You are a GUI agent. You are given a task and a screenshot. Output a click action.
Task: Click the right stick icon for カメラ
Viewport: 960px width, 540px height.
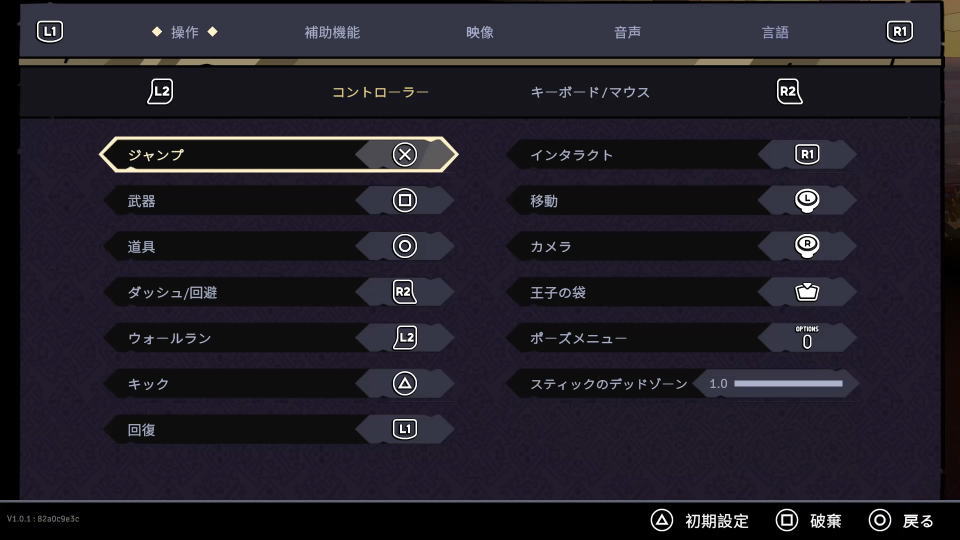(x=807, y=246)
